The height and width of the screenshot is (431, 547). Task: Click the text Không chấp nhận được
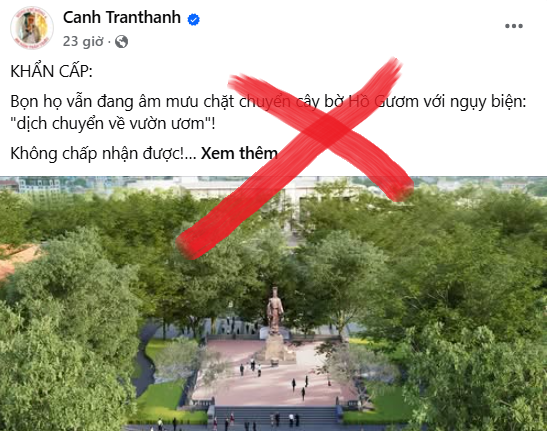[x=97, y=154]
